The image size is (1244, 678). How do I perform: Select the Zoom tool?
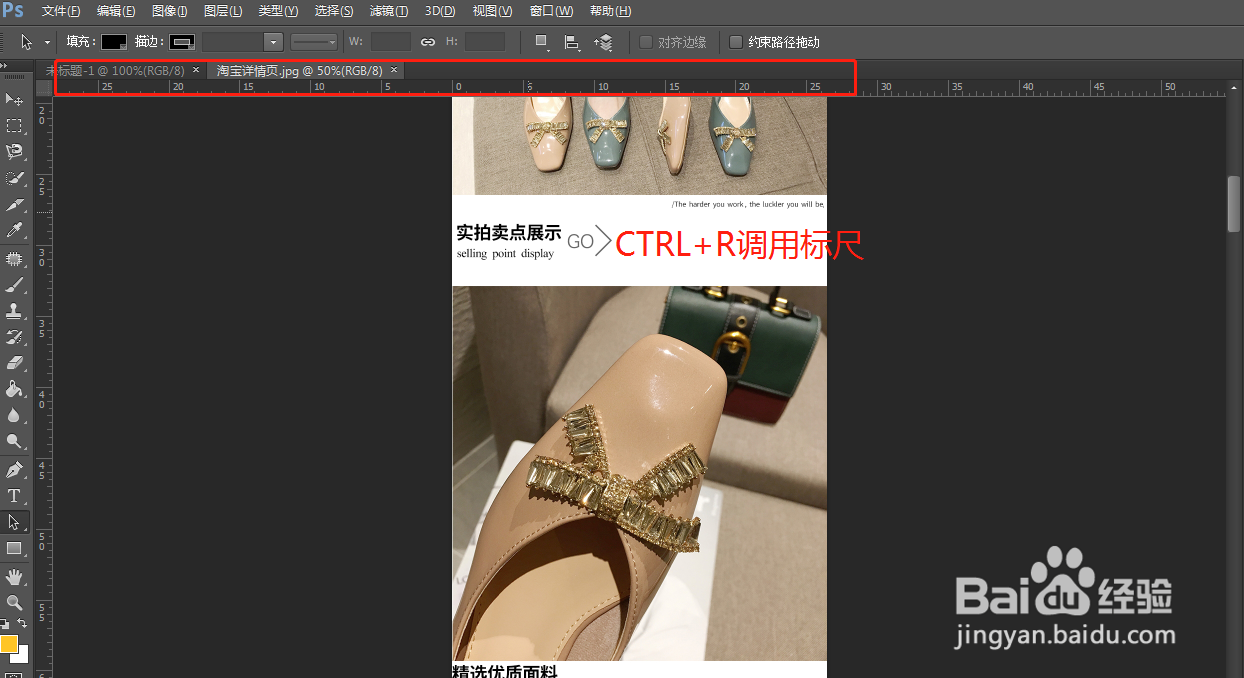14,602
